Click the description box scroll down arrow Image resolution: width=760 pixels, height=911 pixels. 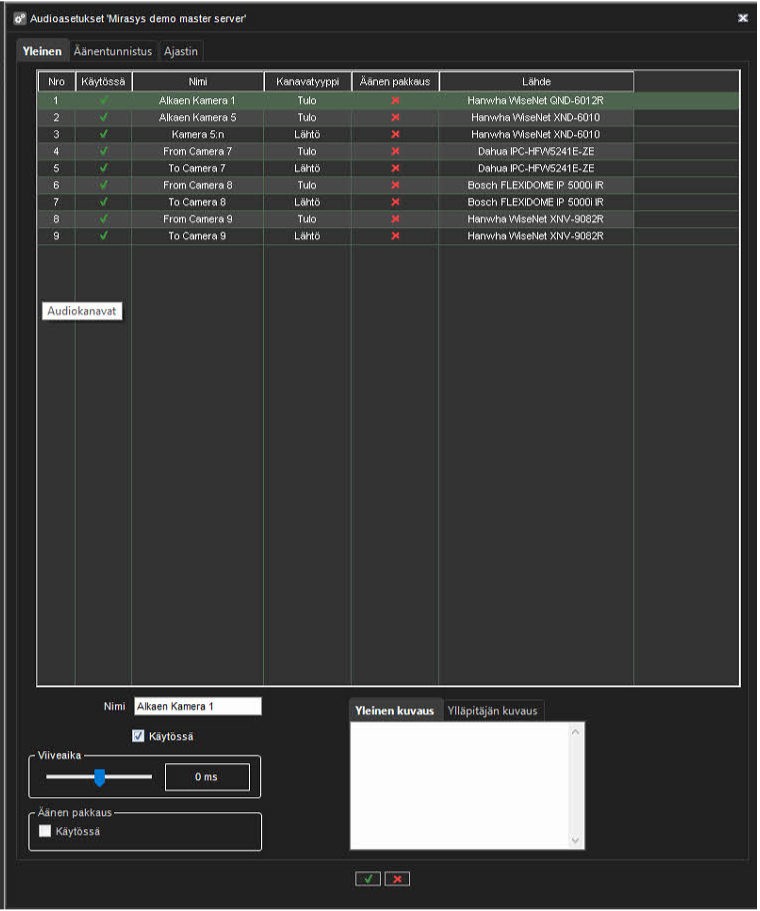click(575, 841)
